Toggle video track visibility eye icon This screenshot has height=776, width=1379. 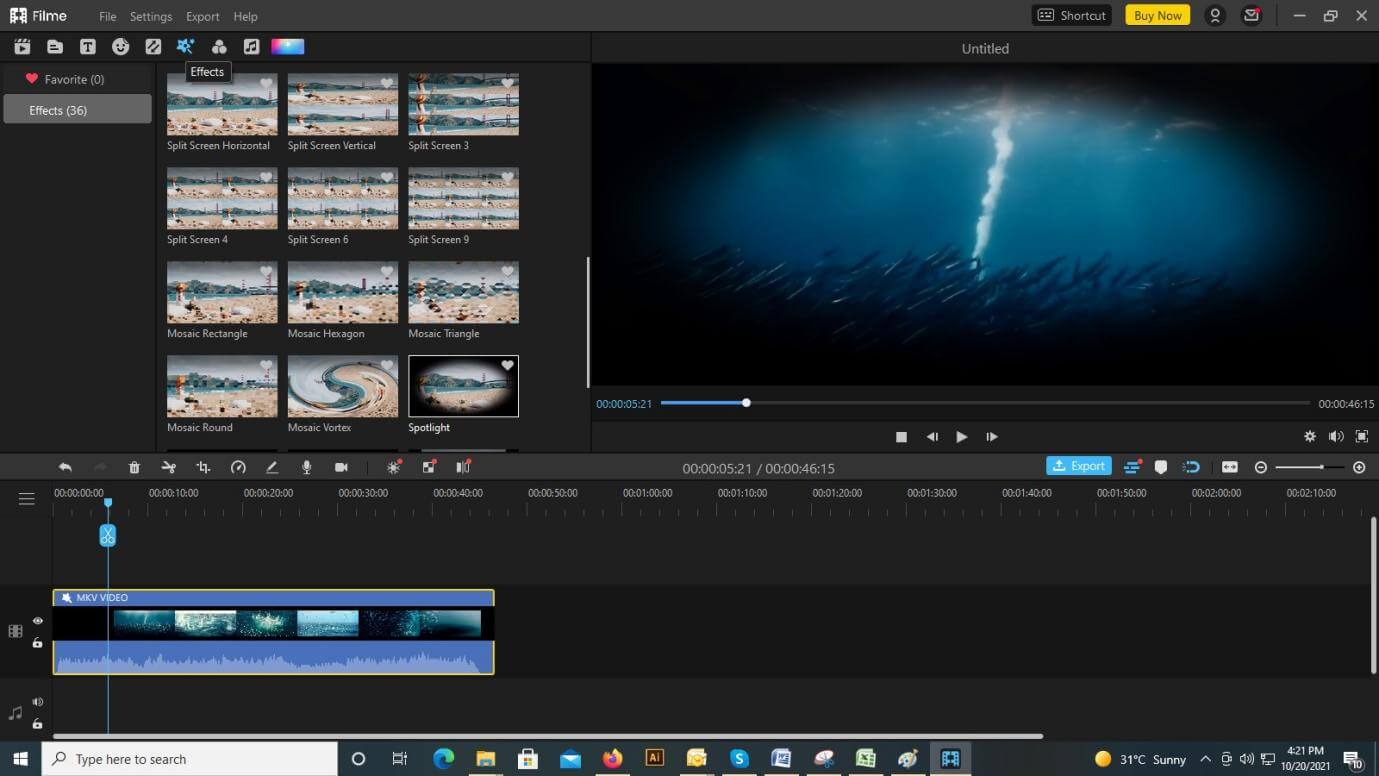pyautogui.click(x=38, y=621)
